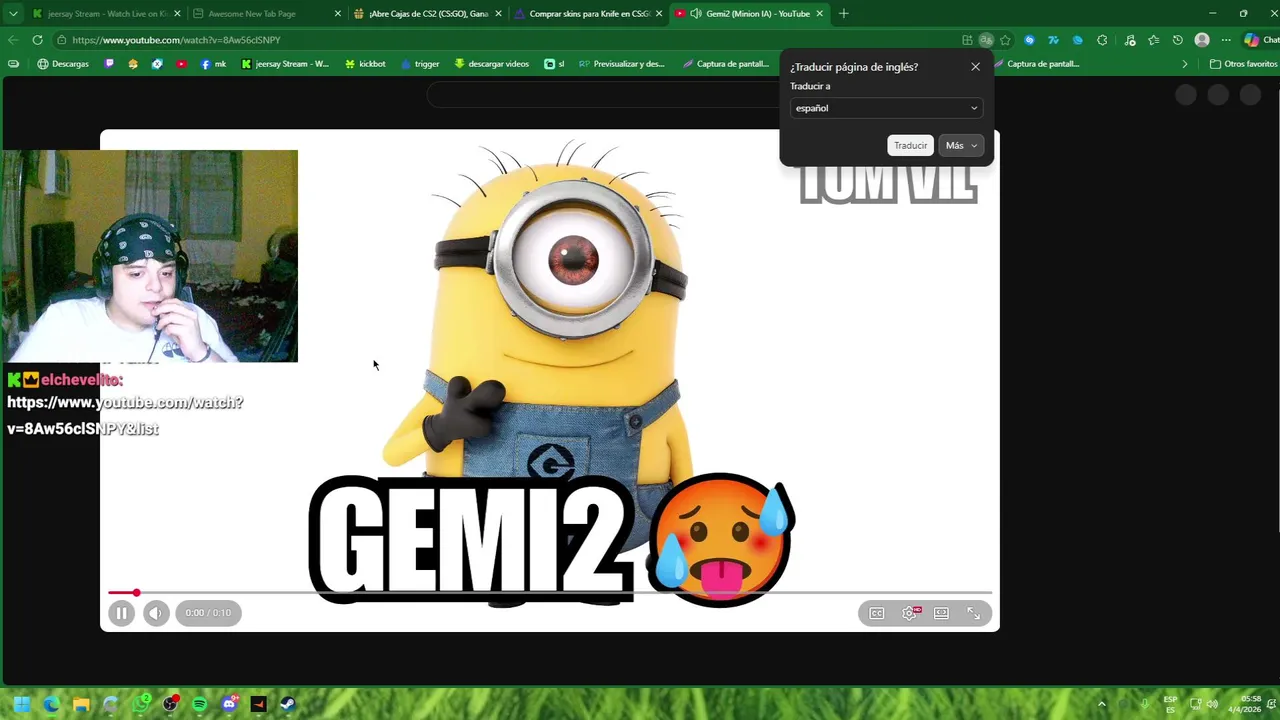Open the tab search chevron
This screenshot has height=720, width=1280.
click(13, 14)
